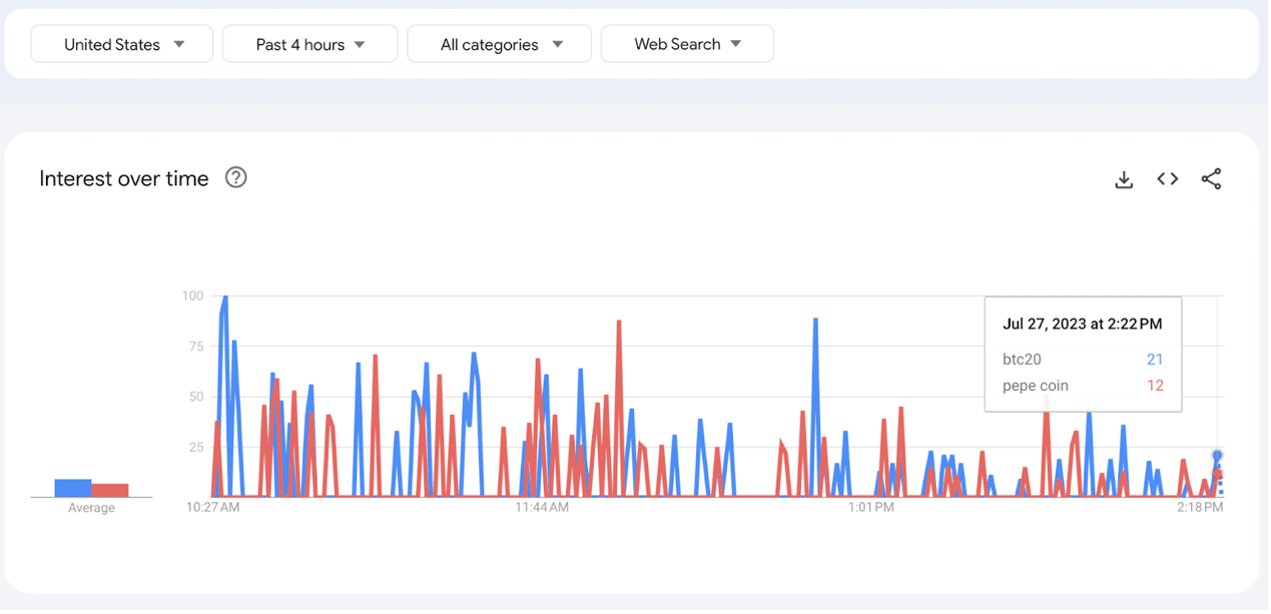The image size is (1271, 614).
Task: Open the All categories filter
Action: (x=500, y=44)
